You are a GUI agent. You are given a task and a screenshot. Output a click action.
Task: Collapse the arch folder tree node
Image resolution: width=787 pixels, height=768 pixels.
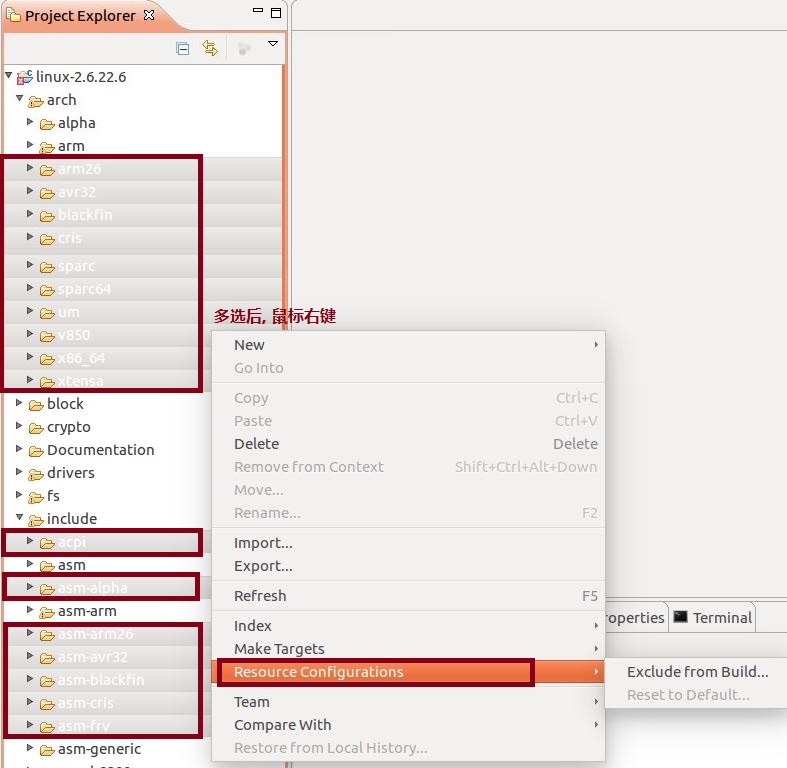click(x=20, y=99)
